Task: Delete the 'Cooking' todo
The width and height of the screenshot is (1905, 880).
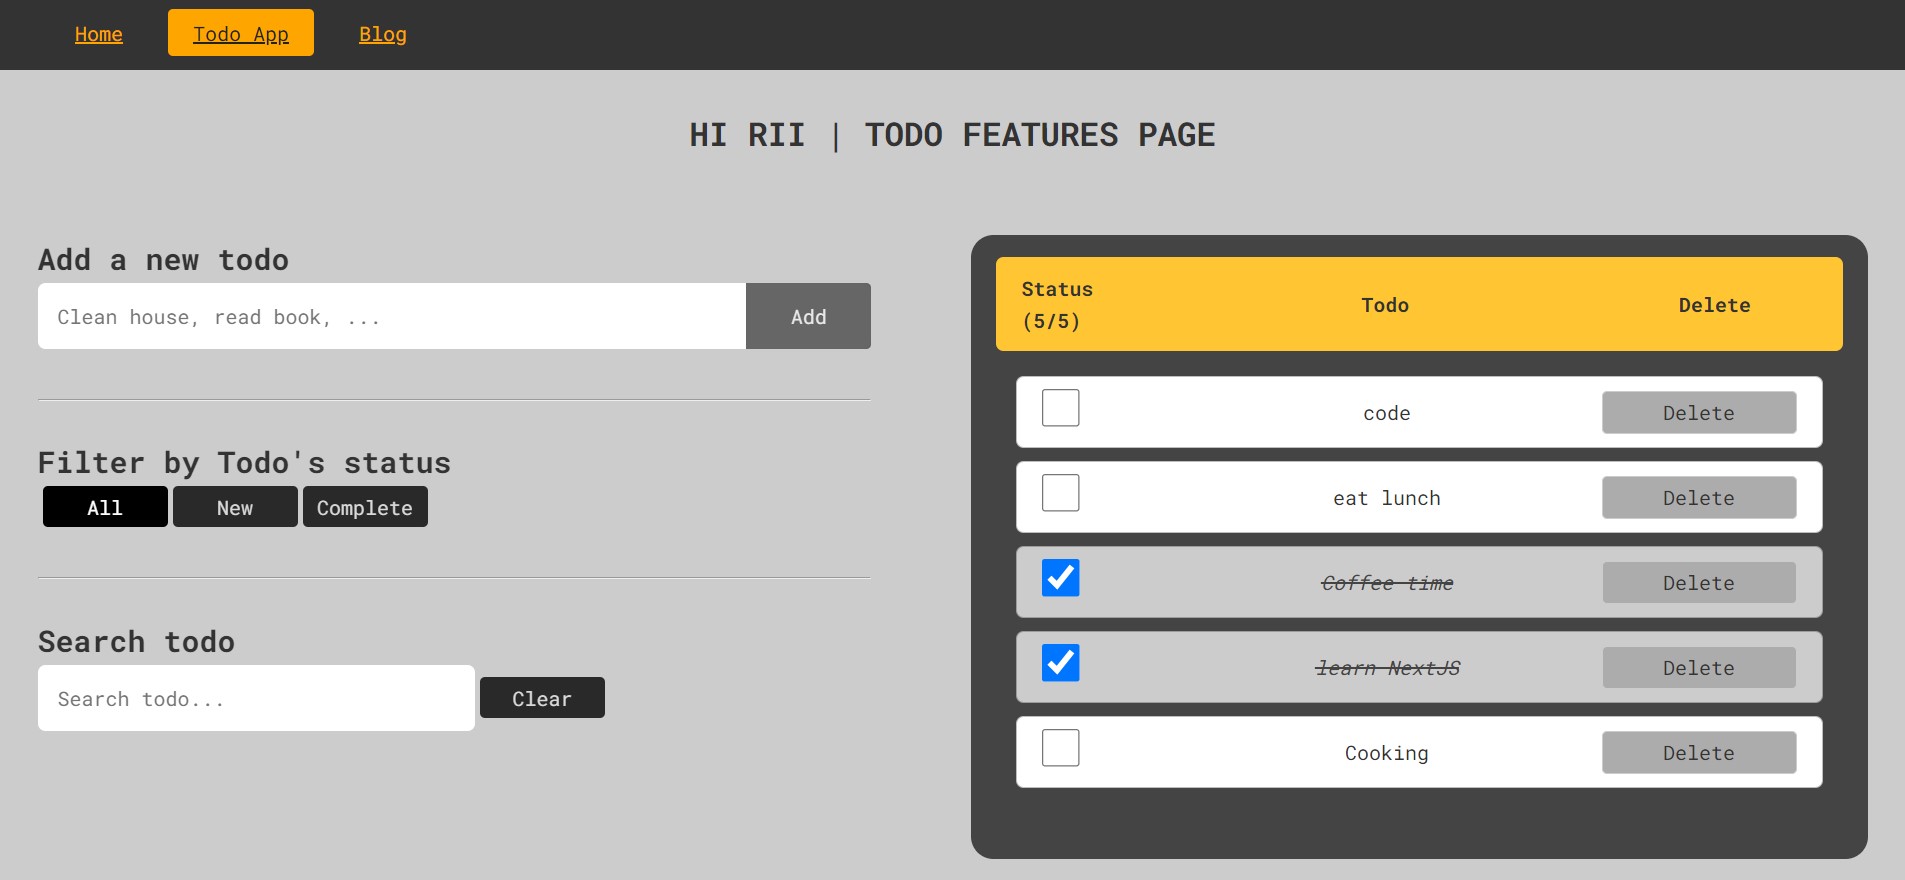Action: (1698, 753)
